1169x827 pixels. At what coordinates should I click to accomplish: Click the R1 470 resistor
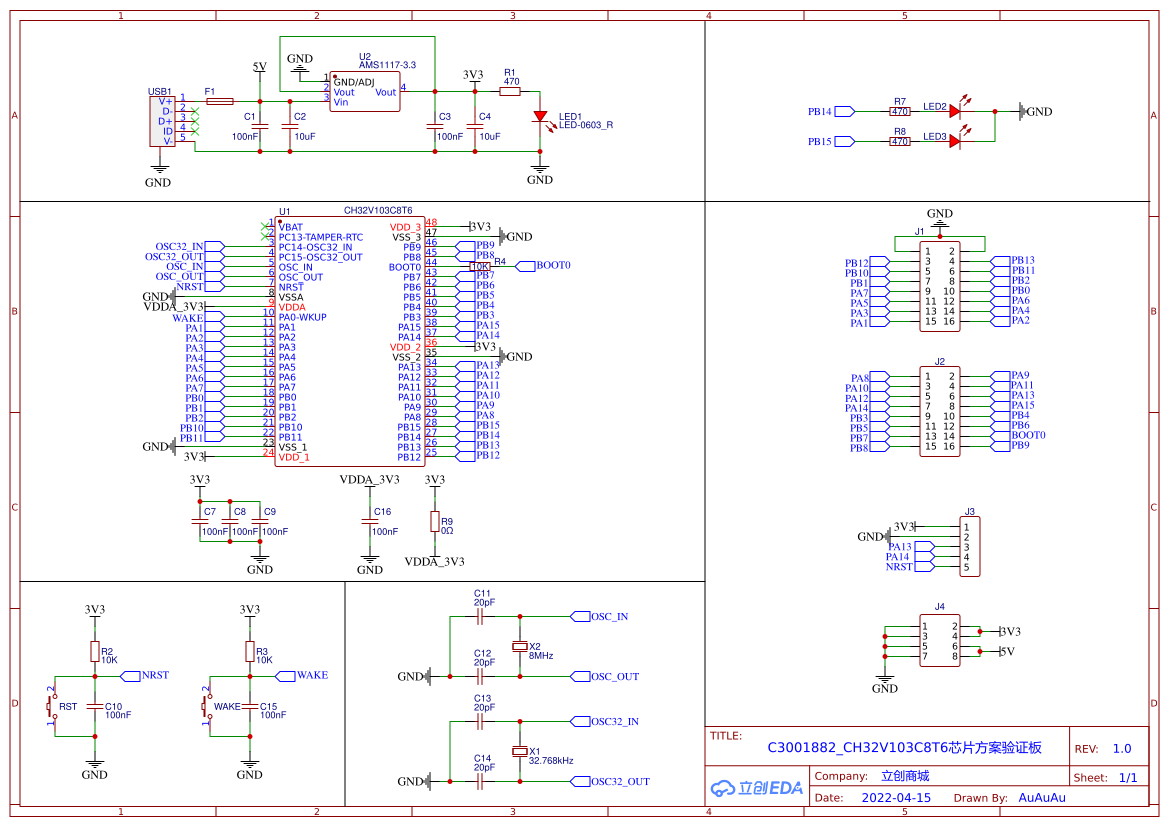[x=510, y=91]
